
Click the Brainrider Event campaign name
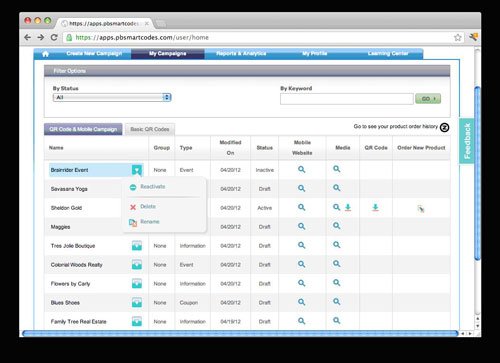pyautogui.click(x=69, y=170)
